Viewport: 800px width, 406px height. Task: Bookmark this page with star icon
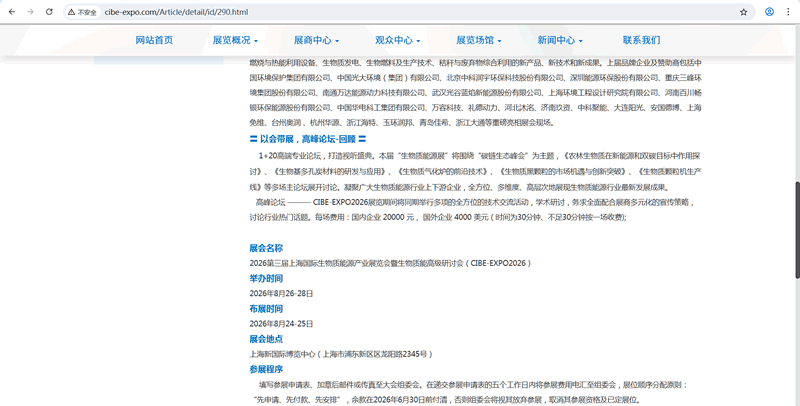[743, 12]
